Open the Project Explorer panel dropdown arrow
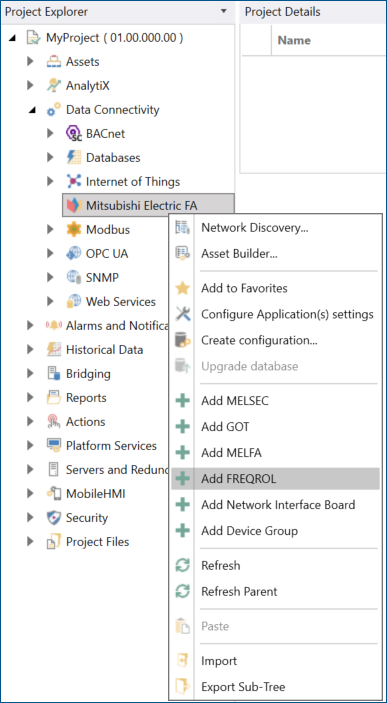Viewport: 387px width, 703px height. tap(224, 11)
